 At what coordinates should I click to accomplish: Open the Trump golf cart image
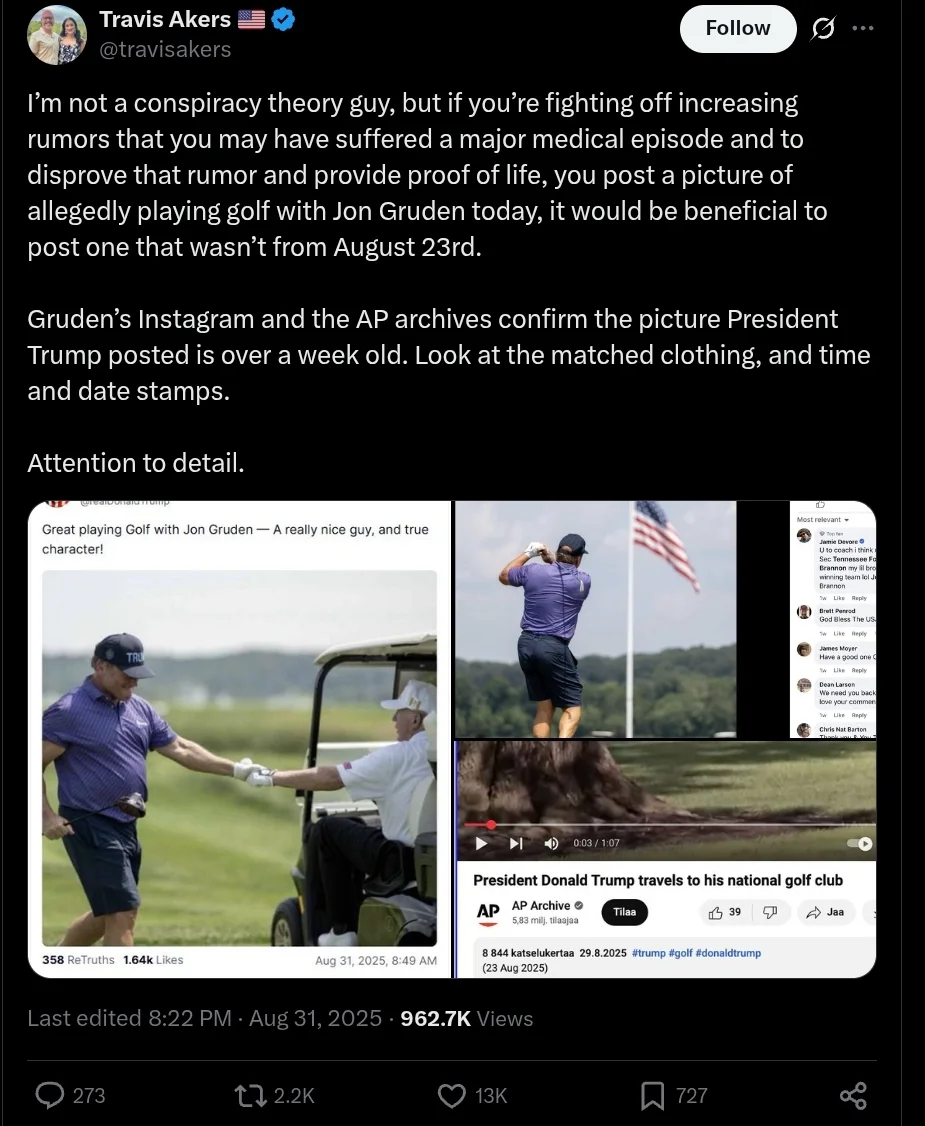click(x=239, y=758)
